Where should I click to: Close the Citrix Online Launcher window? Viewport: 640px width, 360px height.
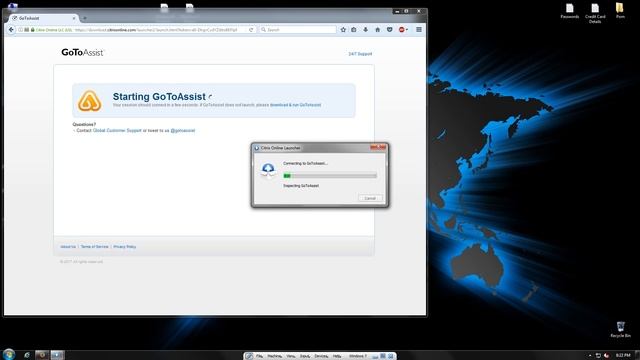(378, 147)
